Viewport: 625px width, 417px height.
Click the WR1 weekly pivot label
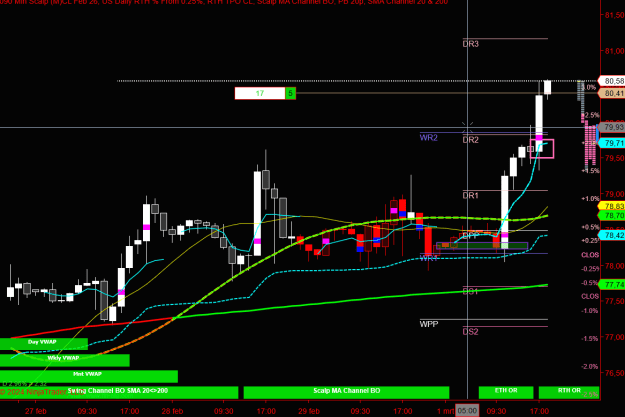point(428,258)
